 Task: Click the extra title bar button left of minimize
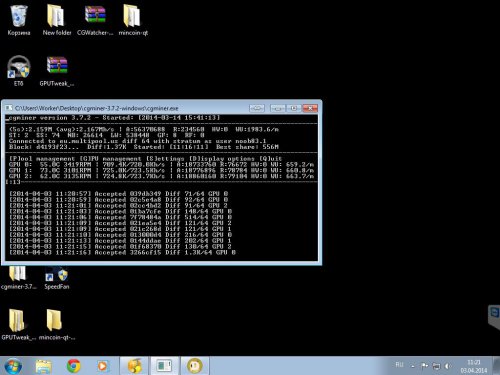tap(257, 108)
